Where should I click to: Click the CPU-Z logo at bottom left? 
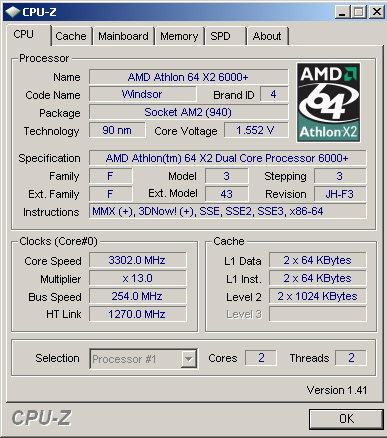click(x=42, y=418)
